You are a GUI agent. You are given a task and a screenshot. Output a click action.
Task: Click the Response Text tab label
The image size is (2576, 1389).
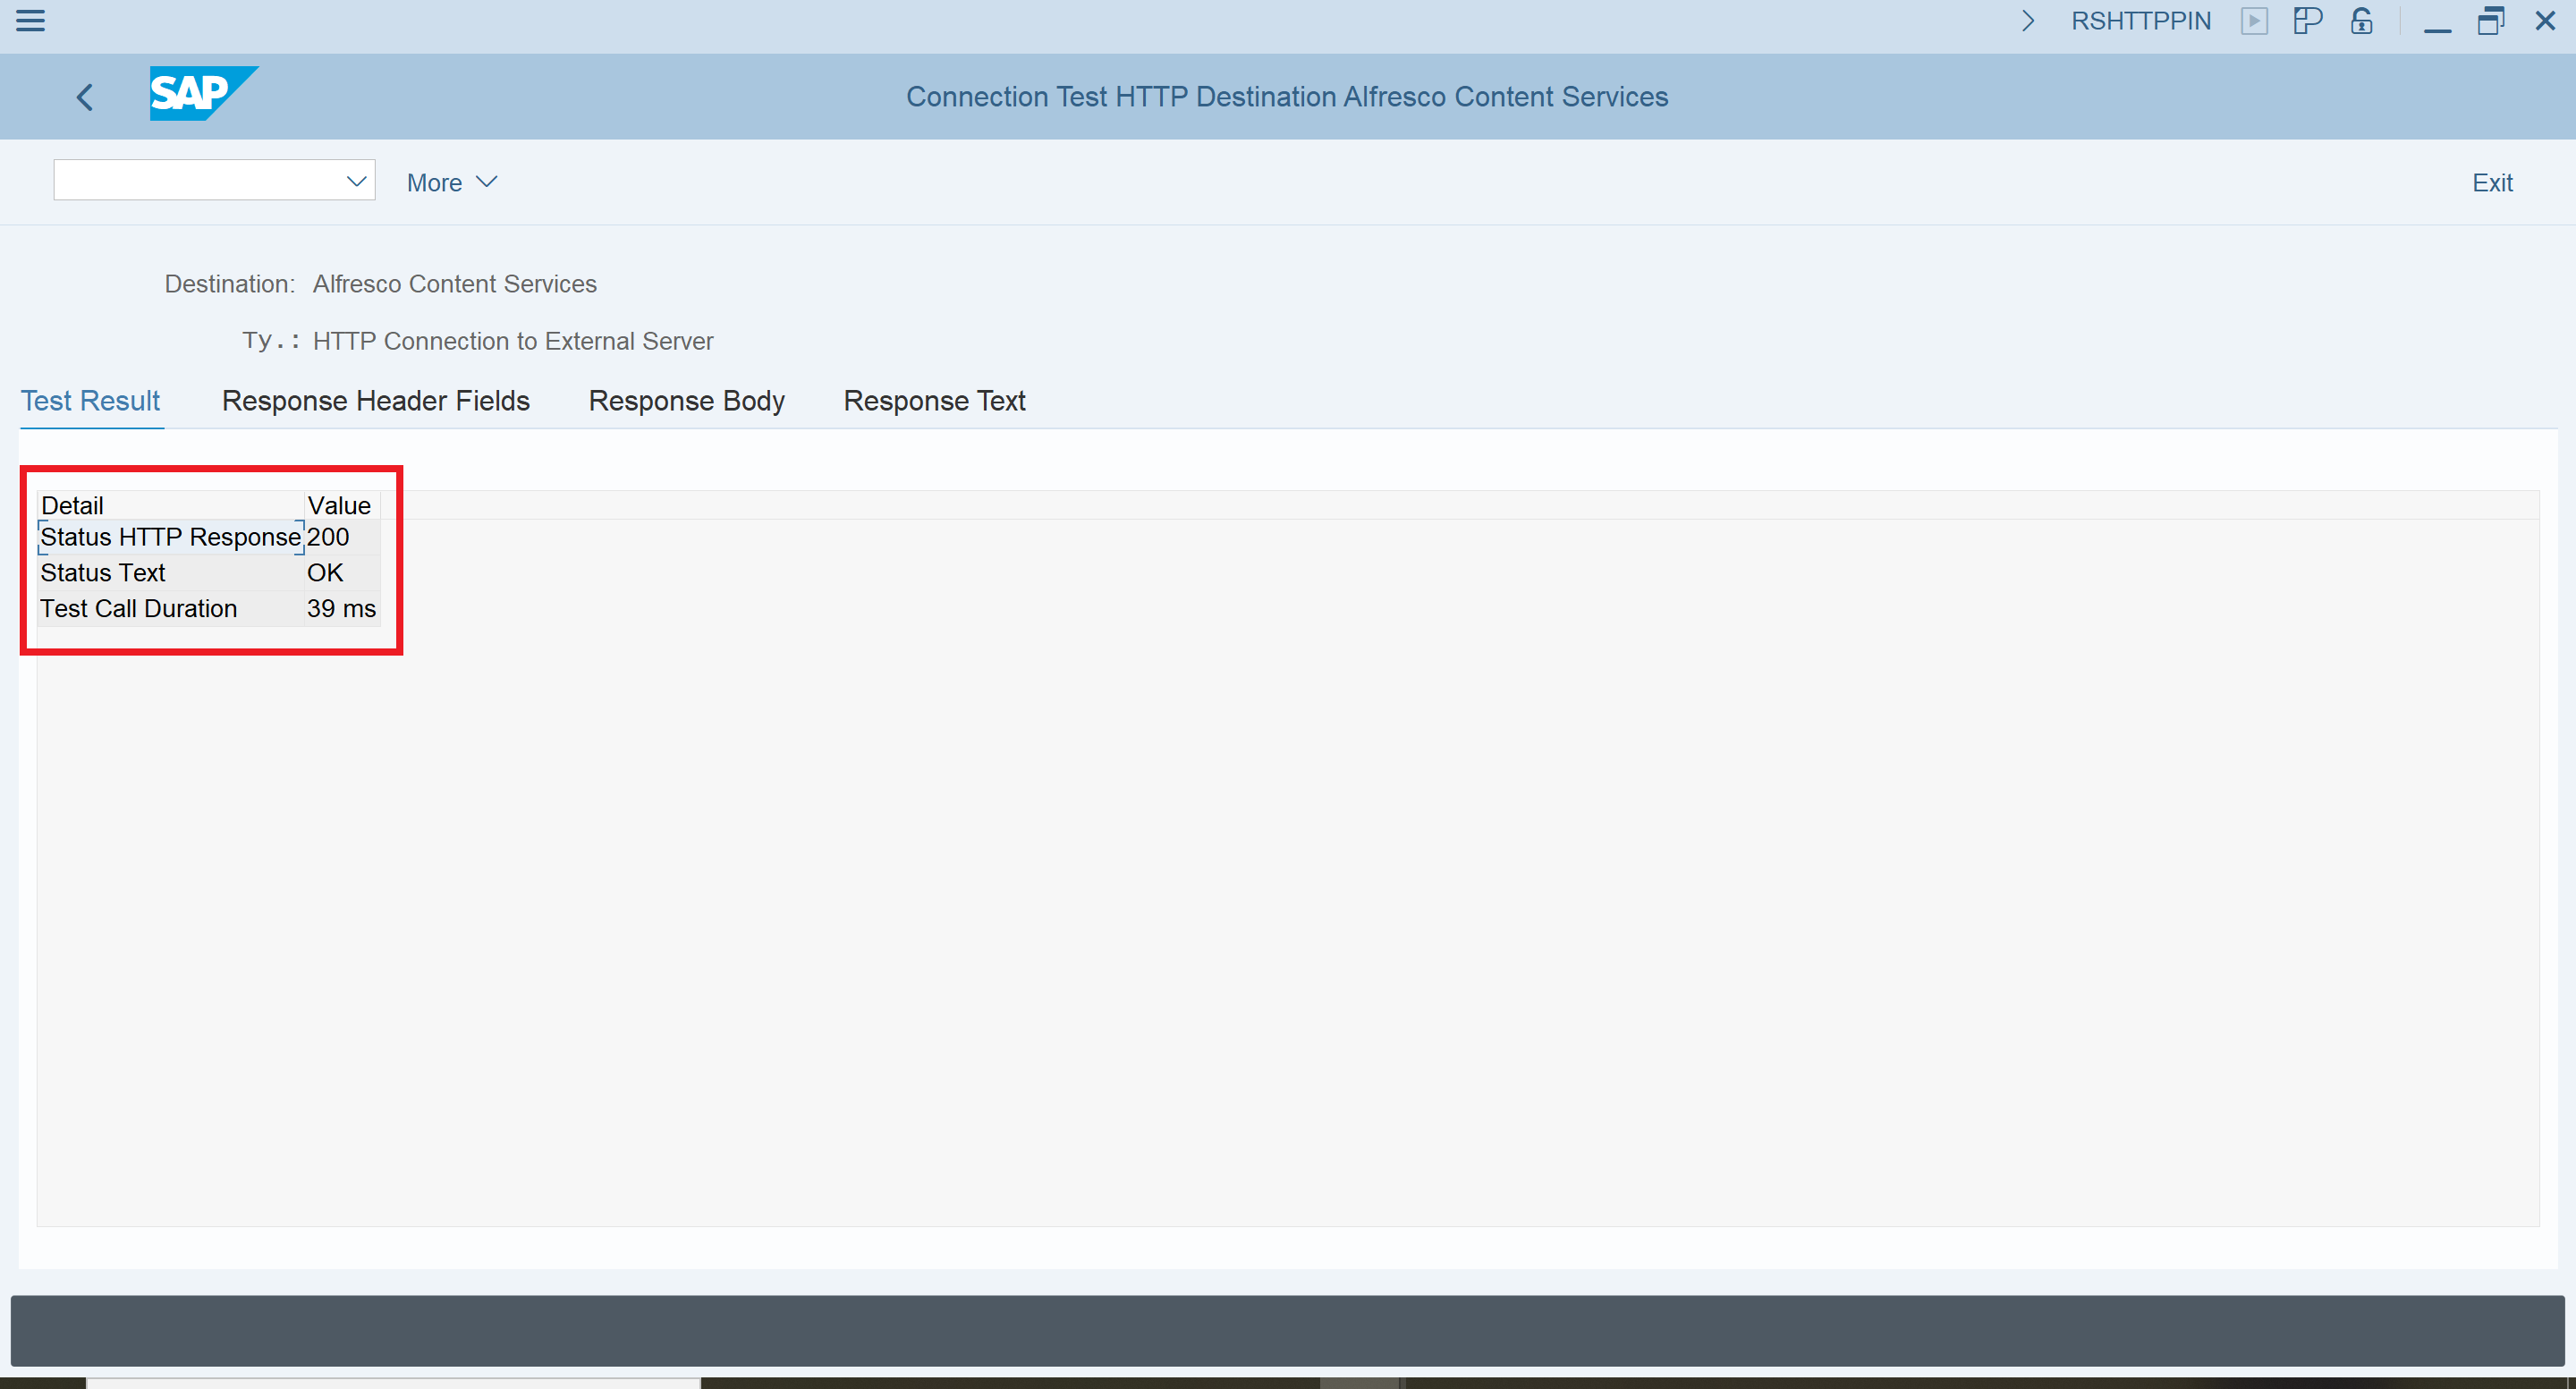(x=932, y=401)
